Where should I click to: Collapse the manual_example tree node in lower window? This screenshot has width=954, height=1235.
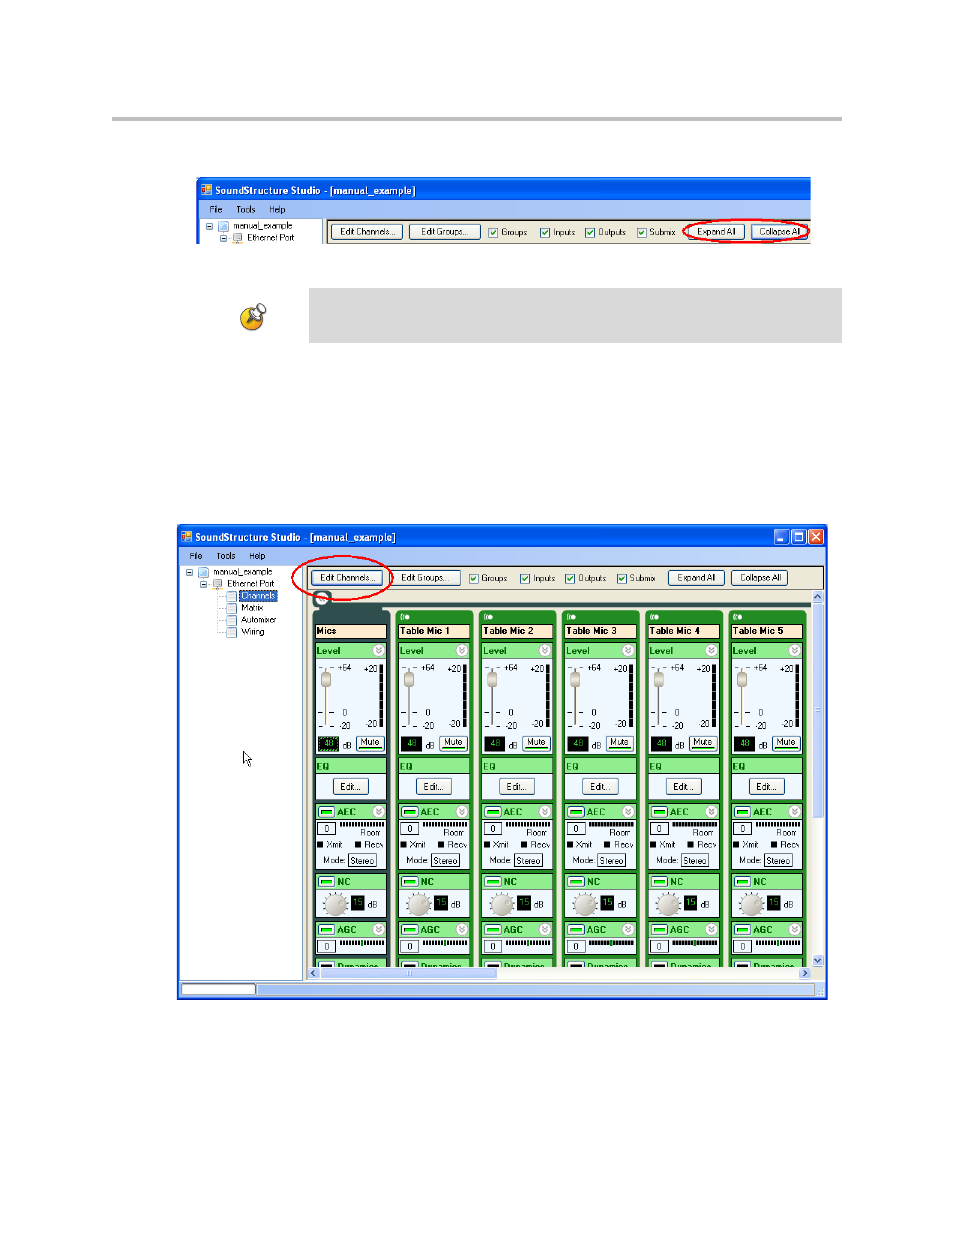click(x=189, y=573)
